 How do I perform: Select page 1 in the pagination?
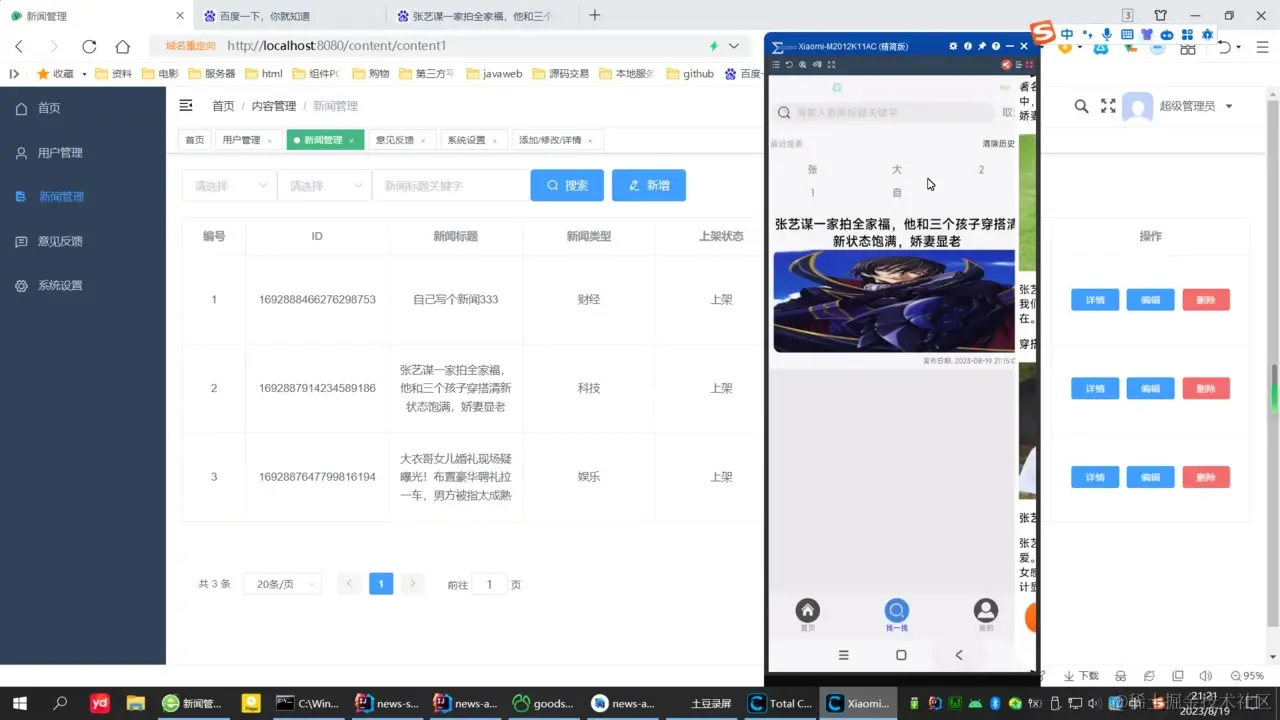381,584
